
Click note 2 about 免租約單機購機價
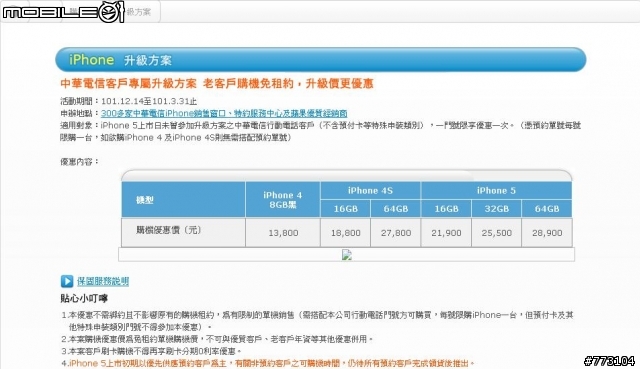click(x=217, y=339)
